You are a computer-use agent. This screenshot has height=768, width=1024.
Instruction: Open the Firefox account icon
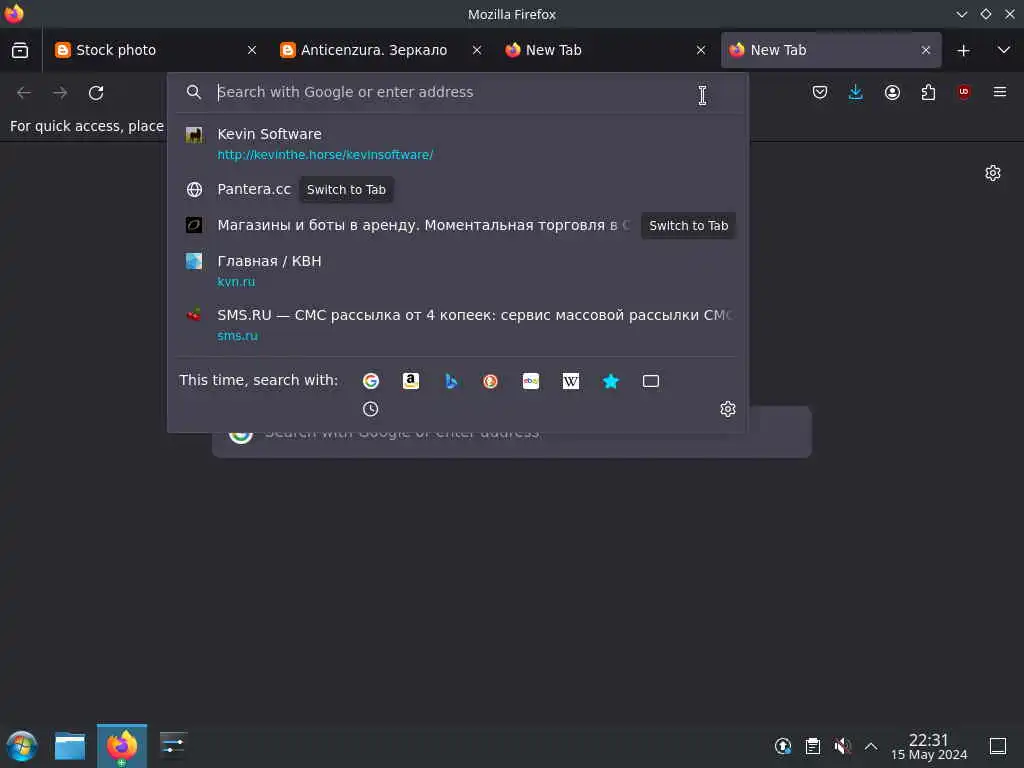892,93
